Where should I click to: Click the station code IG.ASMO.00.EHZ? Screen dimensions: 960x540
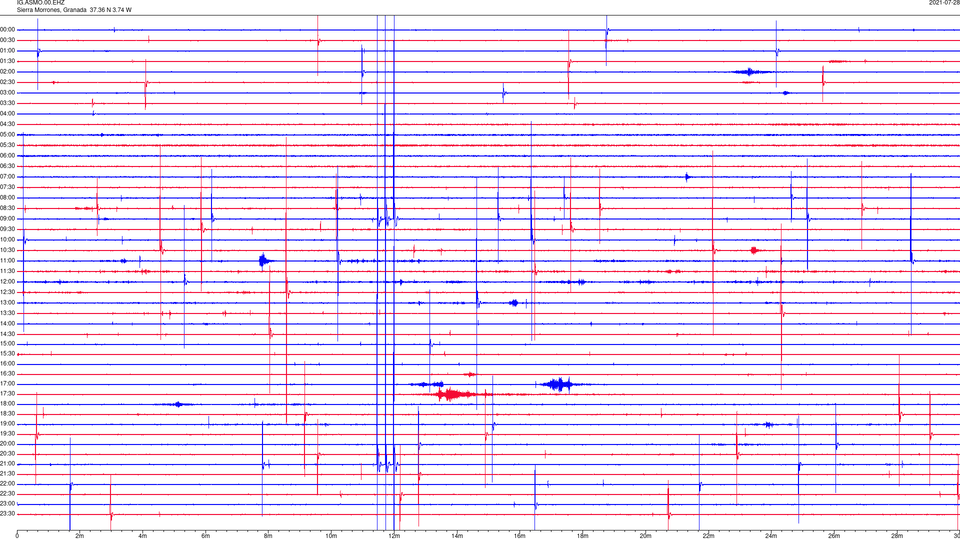coord(40,2)
